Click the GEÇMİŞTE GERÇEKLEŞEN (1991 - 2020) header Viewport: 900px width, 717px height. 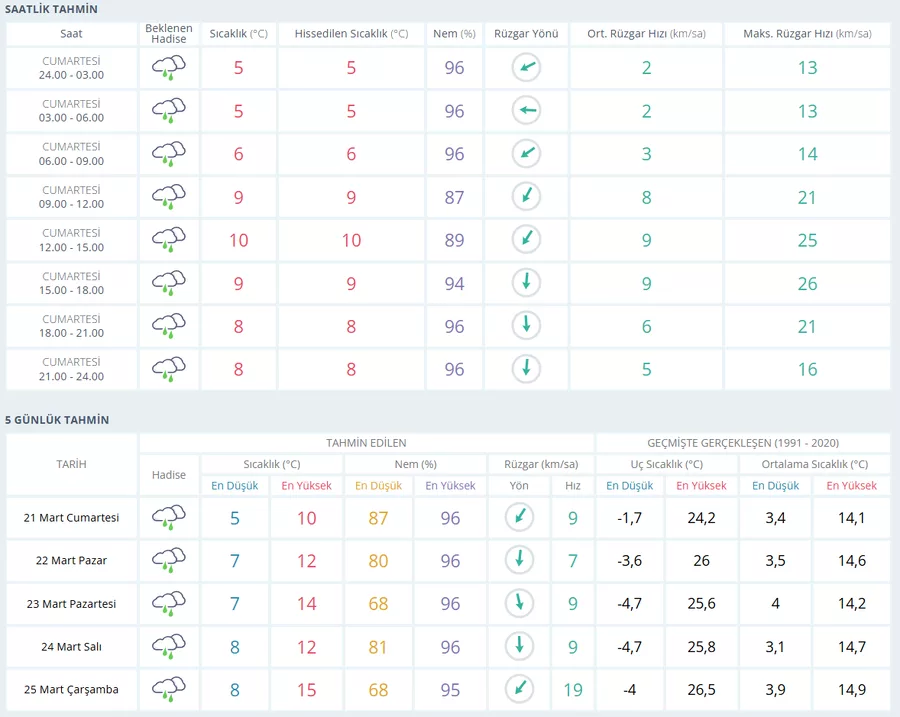[743, 442]
